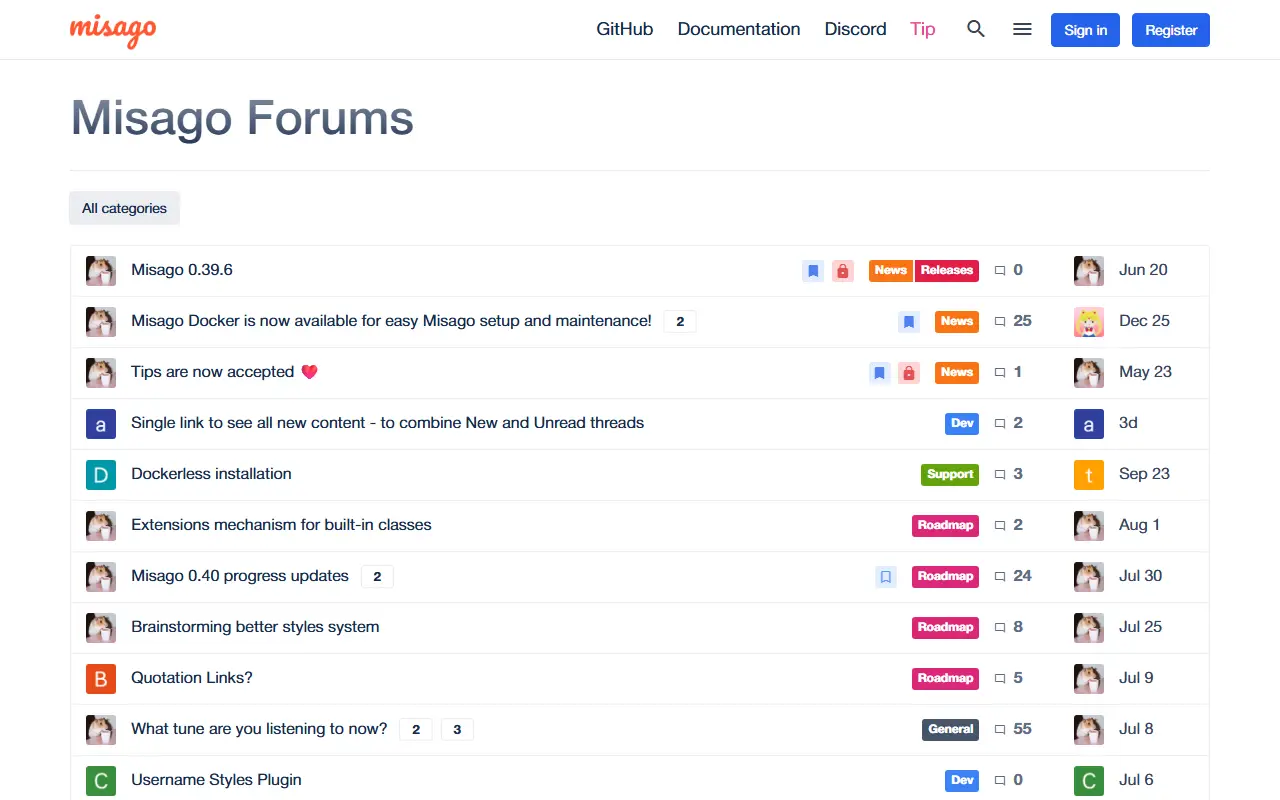
Task: Click the Sign in button
Action: pyautogui.click(x=1085, y=30)
